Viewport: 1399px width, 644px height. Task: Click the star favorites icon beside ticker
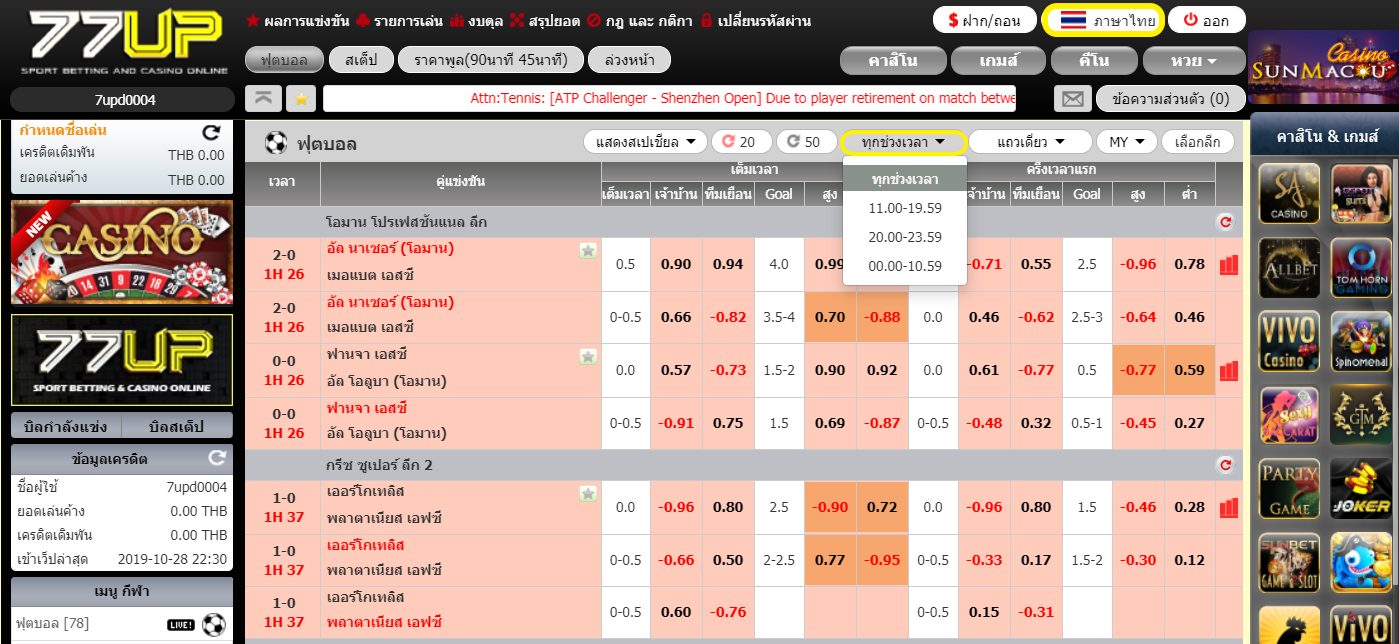(x=300, y=99)
